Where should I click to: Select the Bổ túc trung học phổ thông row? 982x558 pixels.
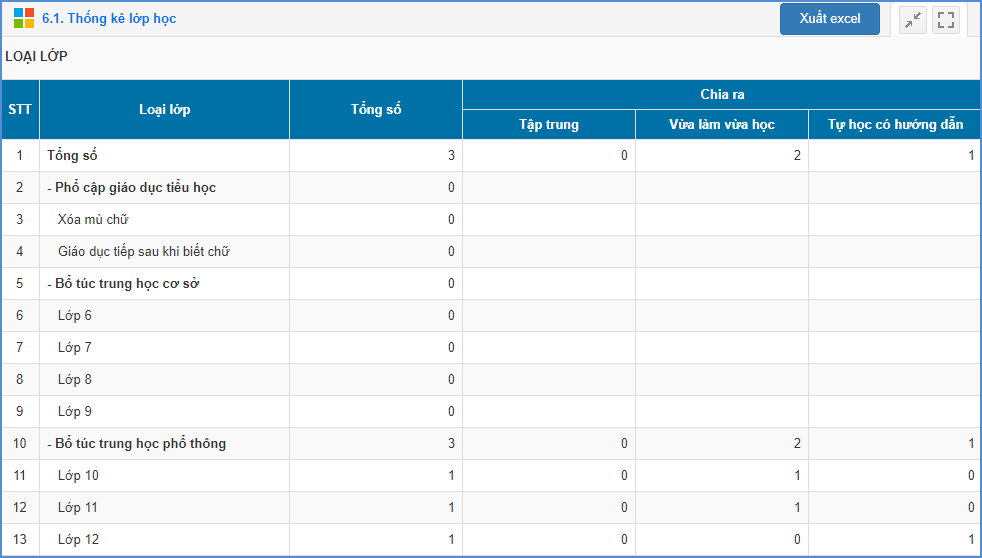pos(136,444)
